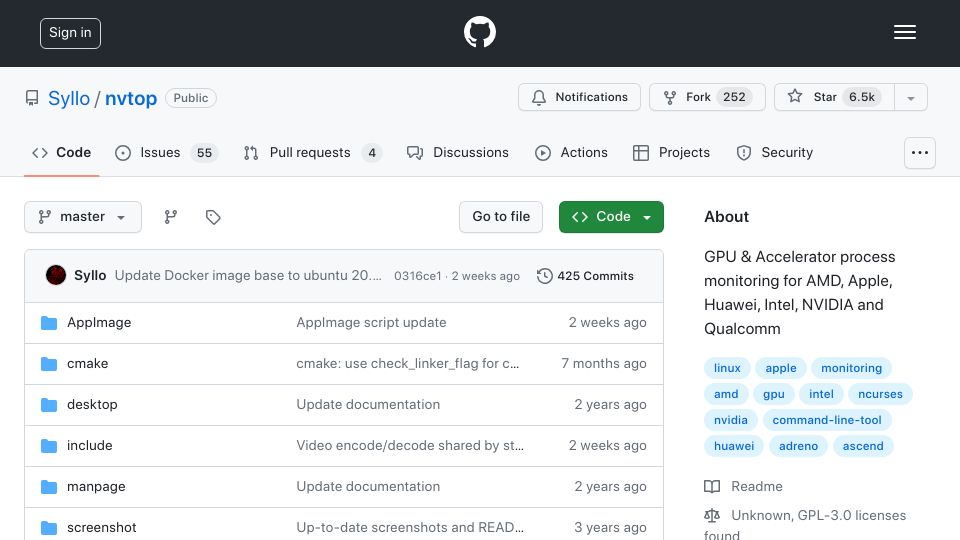960x540 pixels.
Task: Select the huawei topic tag
Action: click(734, 446)
